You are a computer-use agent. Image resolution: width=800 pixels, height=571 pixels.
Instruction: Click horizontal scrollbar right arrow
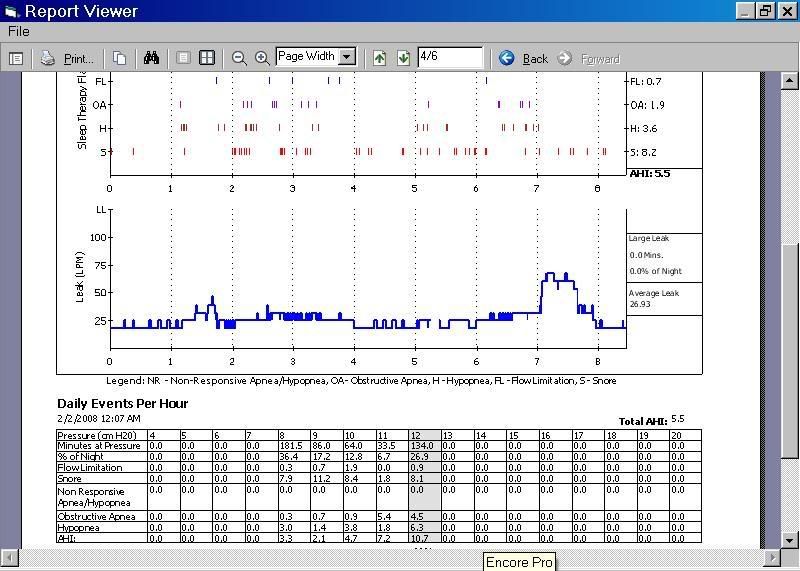(772, 557)
